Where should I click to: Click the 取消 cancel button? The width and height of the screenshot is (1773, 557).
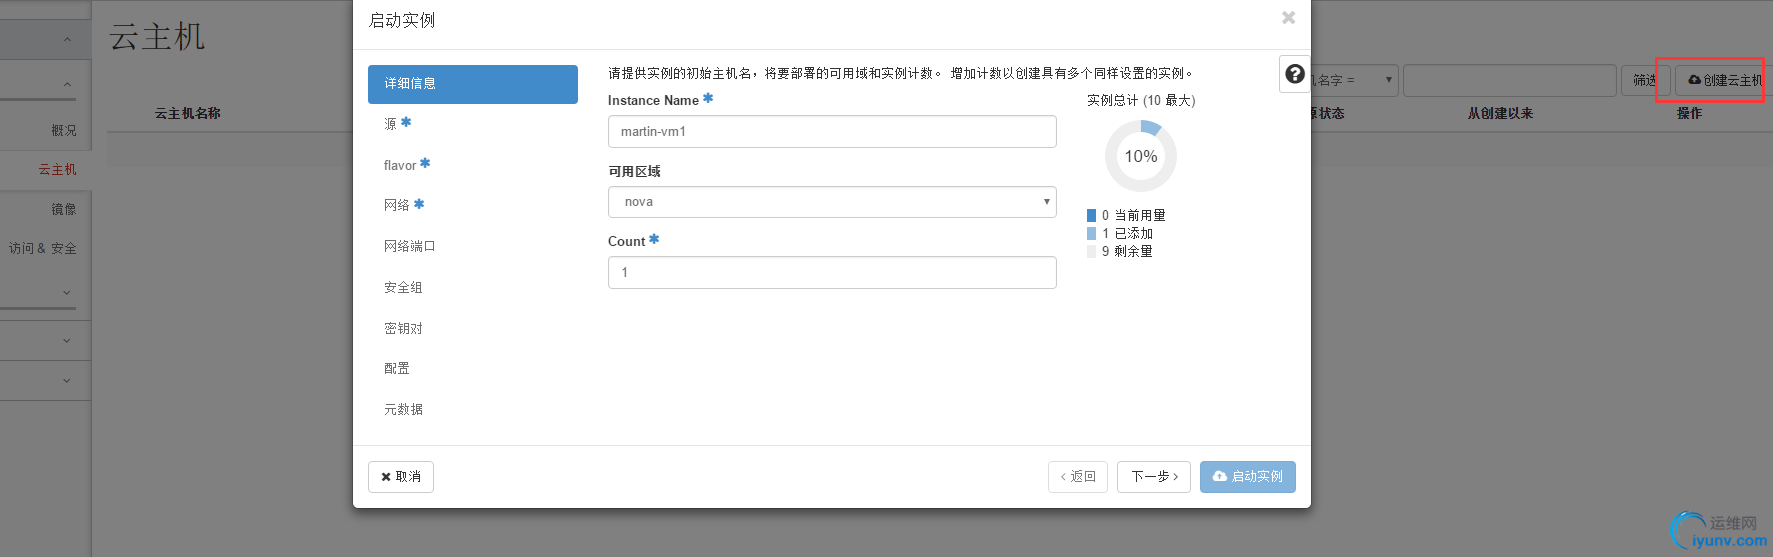401,477
